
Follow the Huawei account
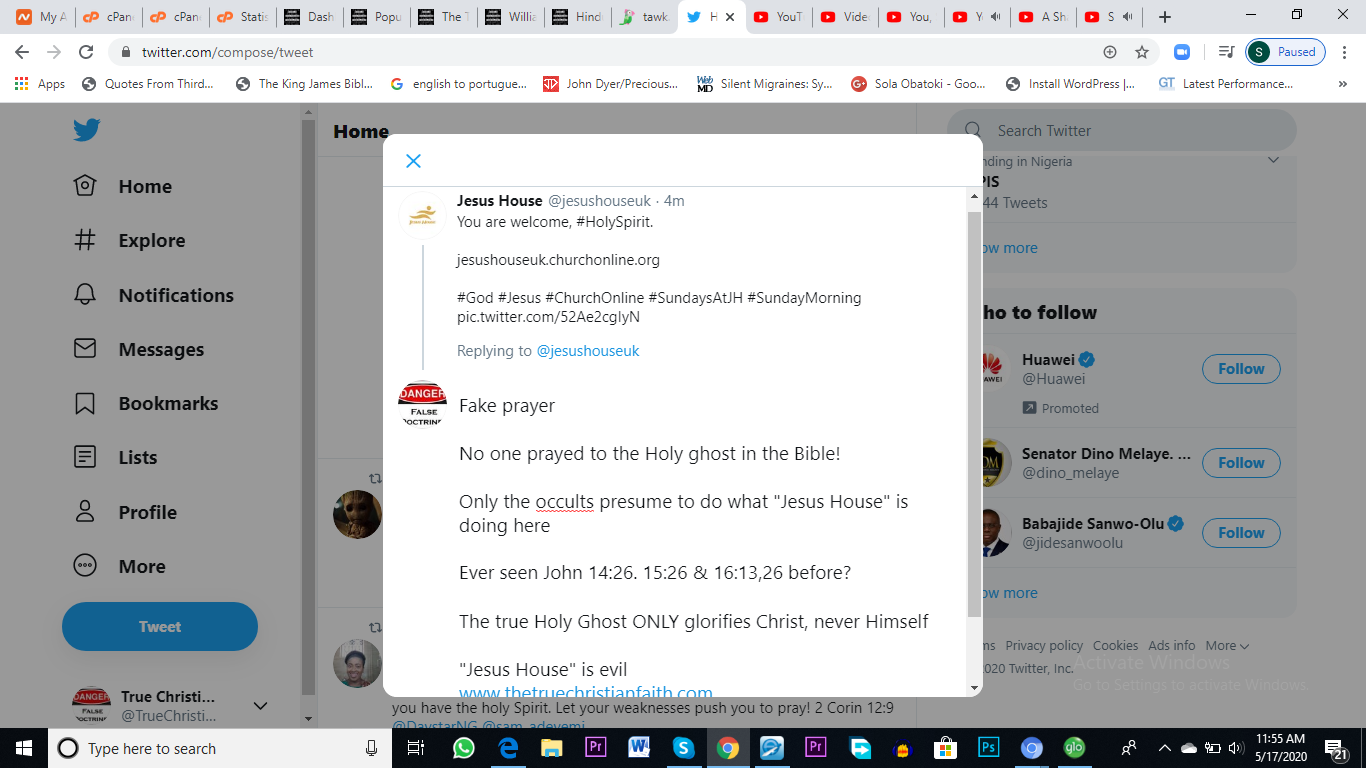1240,369
